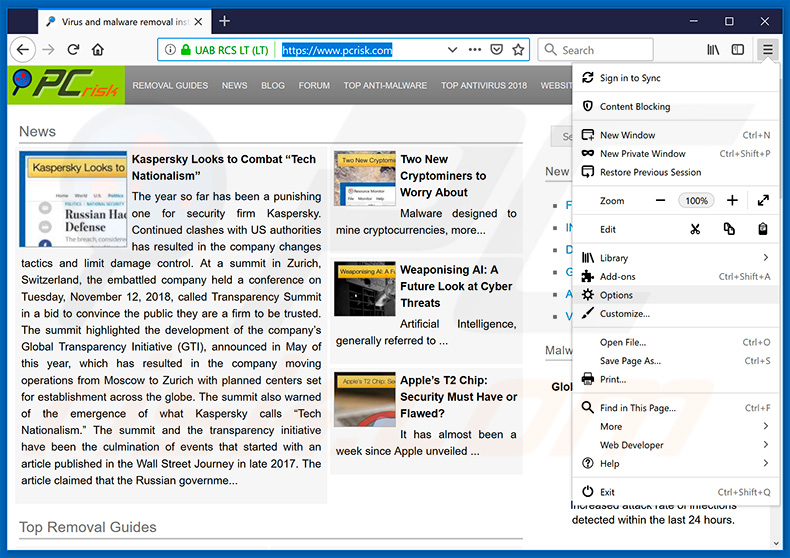Choose Save Page As...
The width and height of the screenshot is (790, 558).
pyautogui.click(x=675, y=361)
